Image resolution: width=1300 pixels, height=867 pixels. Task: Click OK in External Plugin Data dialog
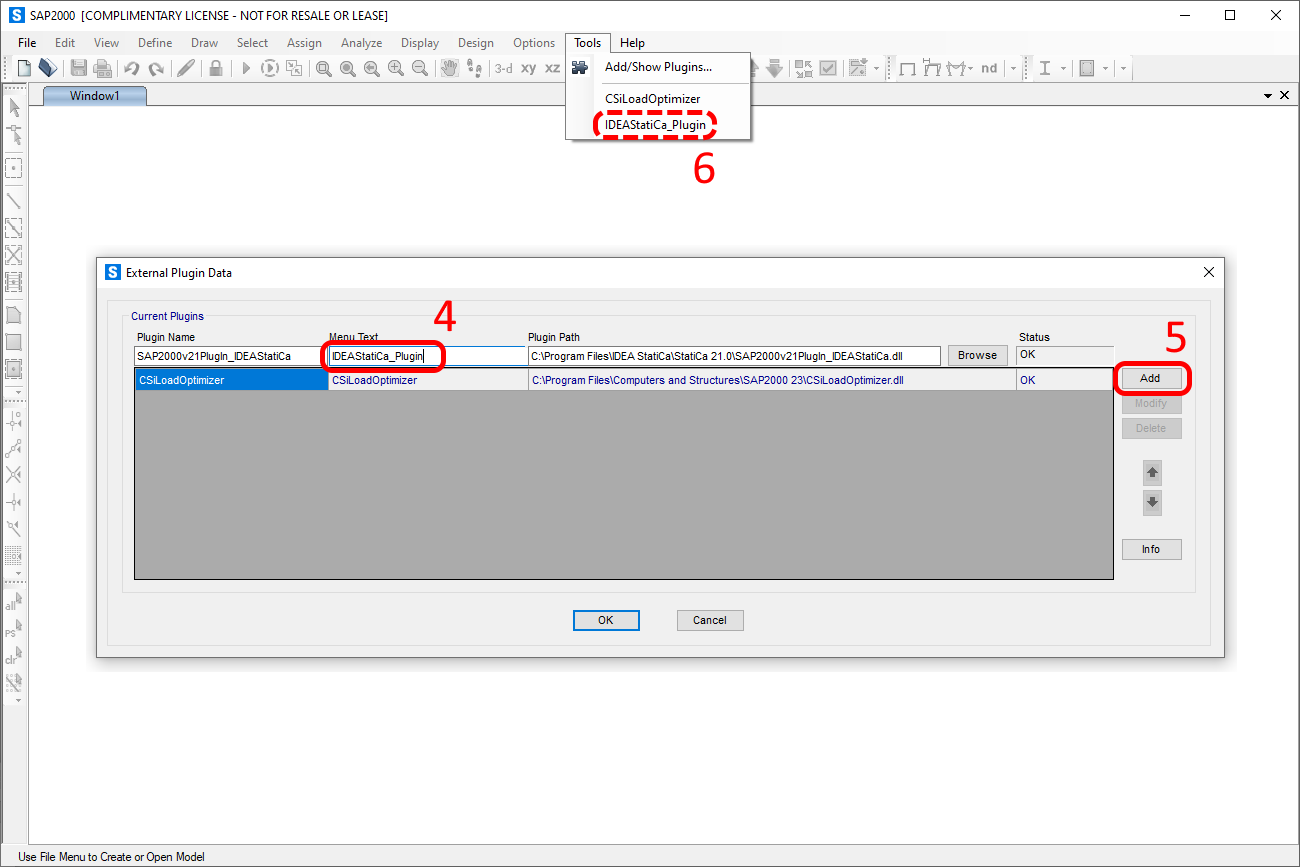[x=606, y=620]
